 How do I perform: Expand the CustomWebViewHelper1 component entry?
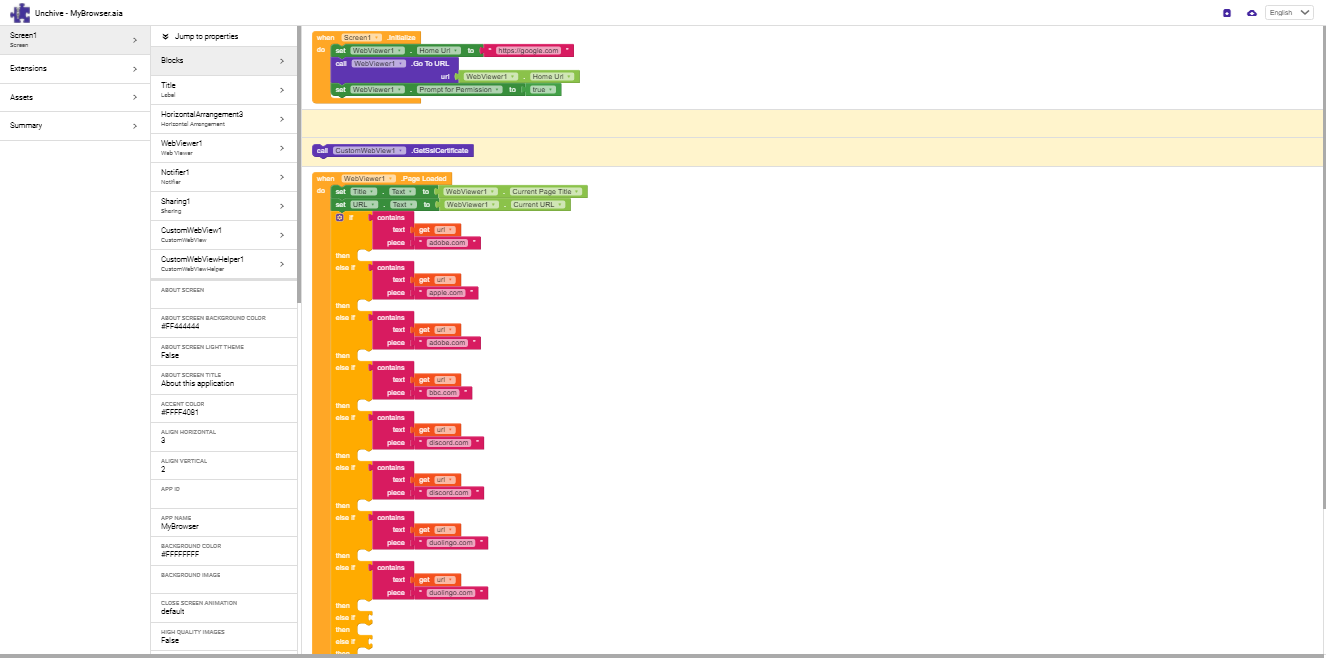pyautogui.click(x=222, y=263)
